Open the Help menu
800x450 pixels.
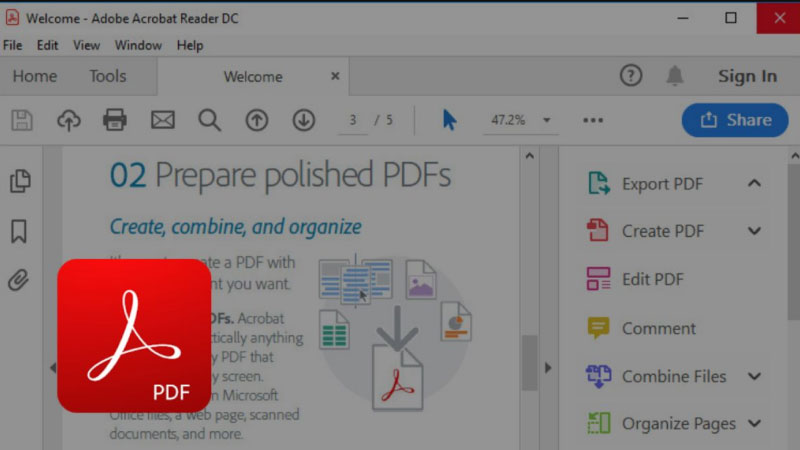190,45
